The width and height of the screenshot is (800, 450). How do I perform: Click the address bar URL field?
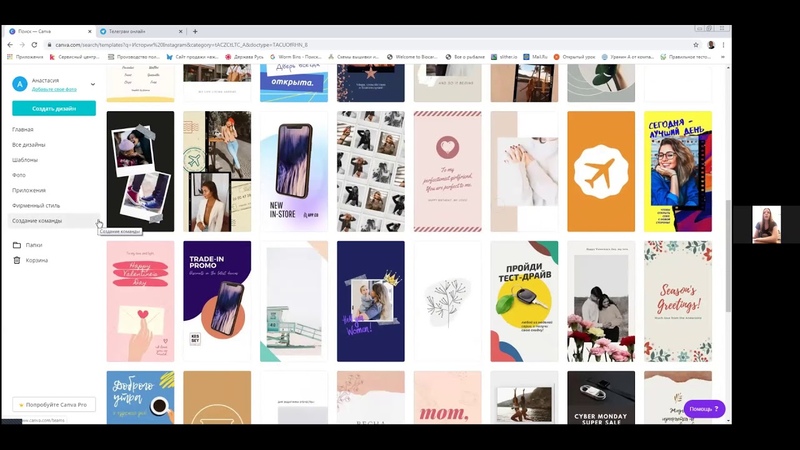point(365,45)
